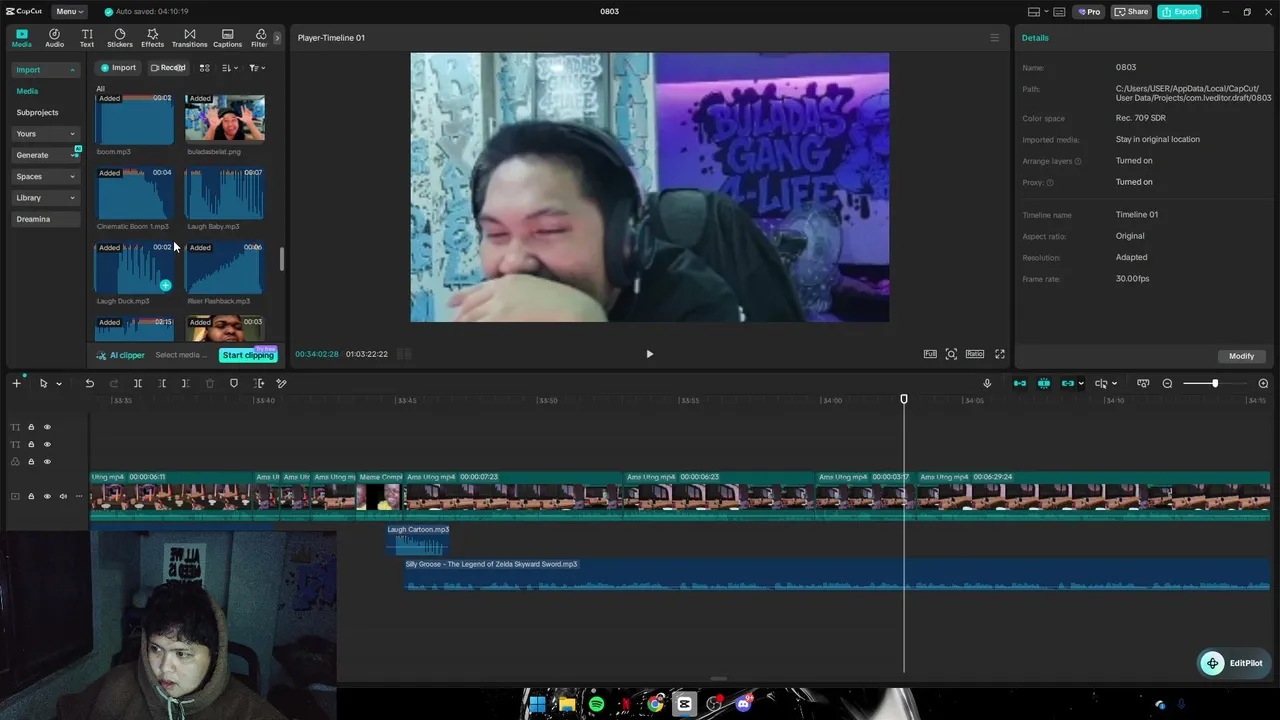Open the Stickers tab
Viewport: 1280px width, 720px height.
pyautogui.click(x=120, y=38)
